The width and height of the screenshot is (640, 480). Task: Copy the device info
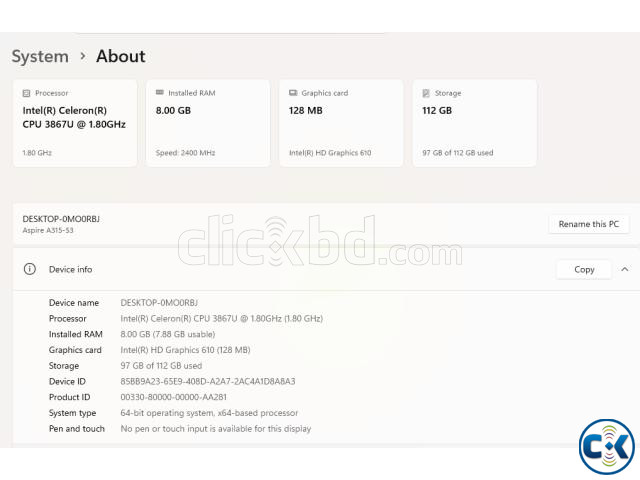click(584, 269)
